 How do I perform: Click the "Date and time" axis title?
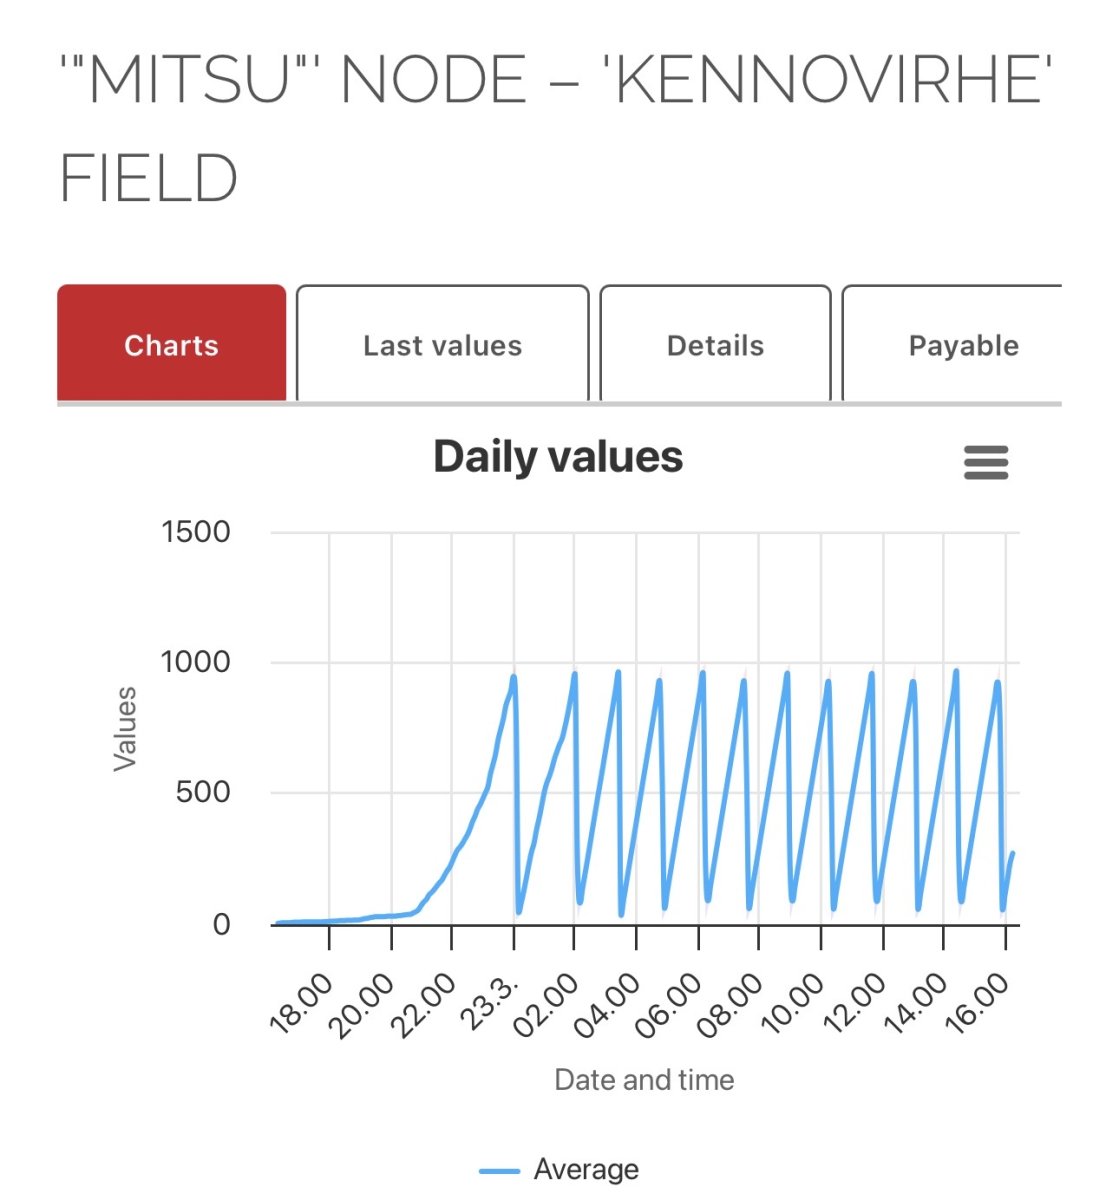tap(644, 1080)
